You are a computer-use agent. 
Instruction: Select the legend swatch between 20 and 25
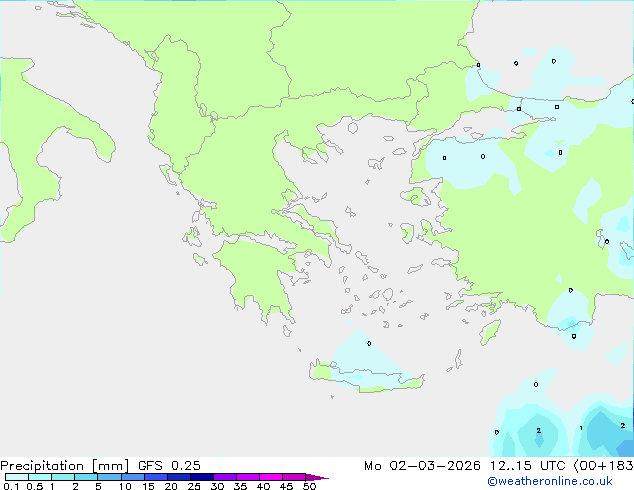pos(178,477)
